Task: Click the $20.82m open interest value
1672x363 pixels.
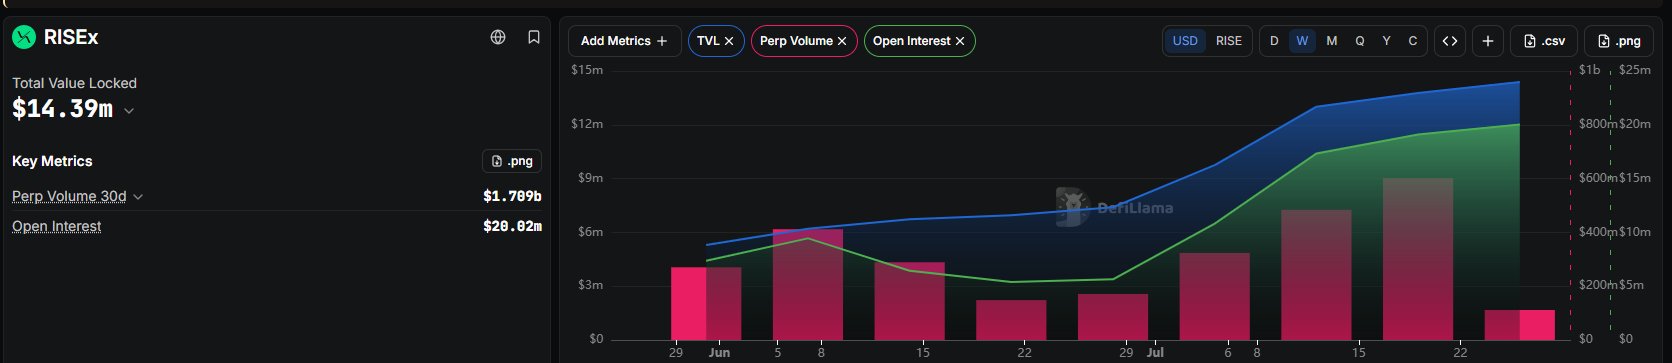Action: (512, 226)
